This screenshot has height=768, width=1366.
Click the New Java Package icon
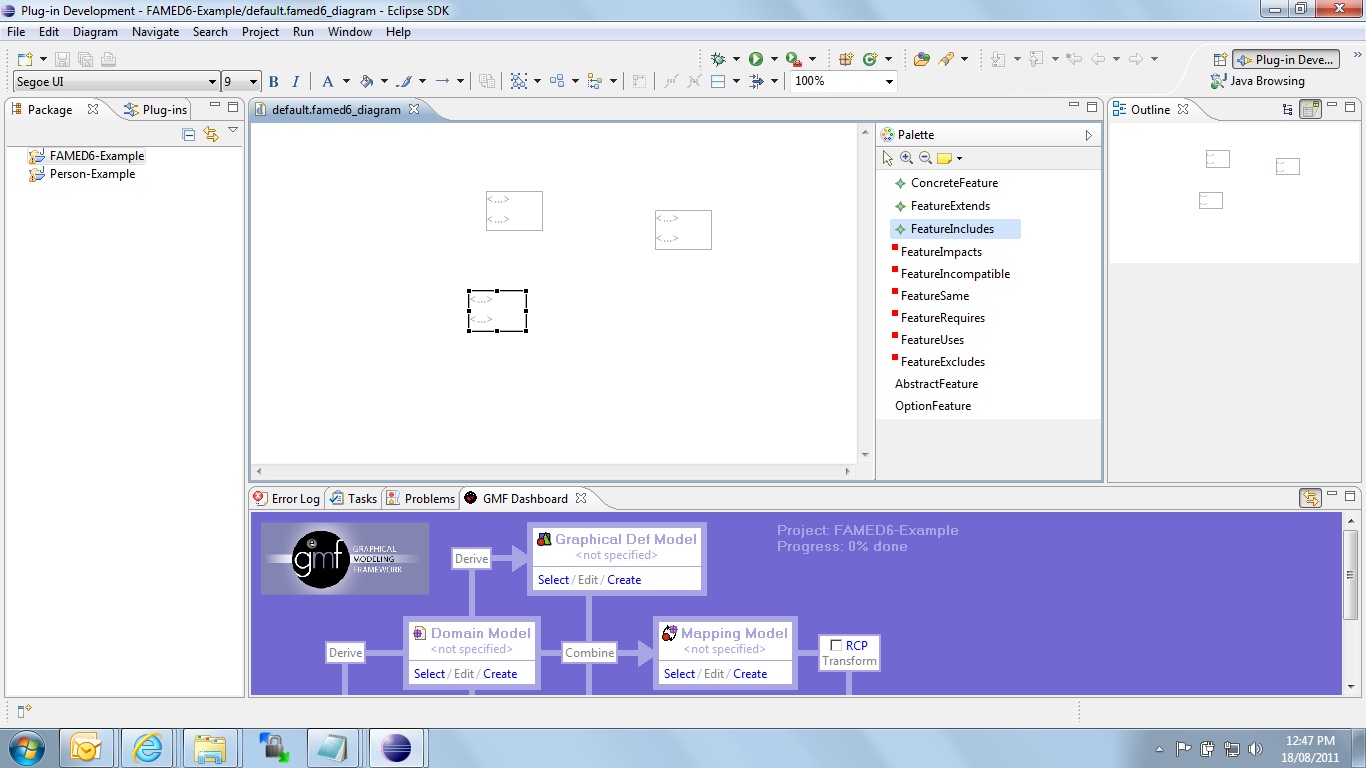pyautogui.click(x=846, y=59)
